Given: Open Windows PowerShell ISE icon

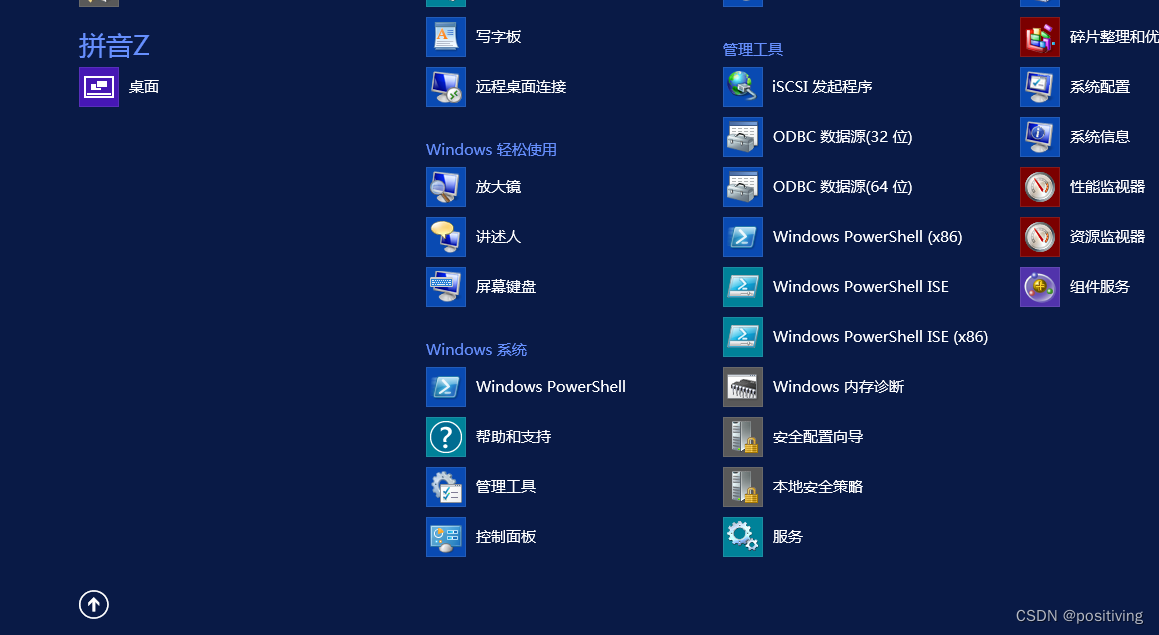Looking at the screenshot, I should (x=743, y=287).
